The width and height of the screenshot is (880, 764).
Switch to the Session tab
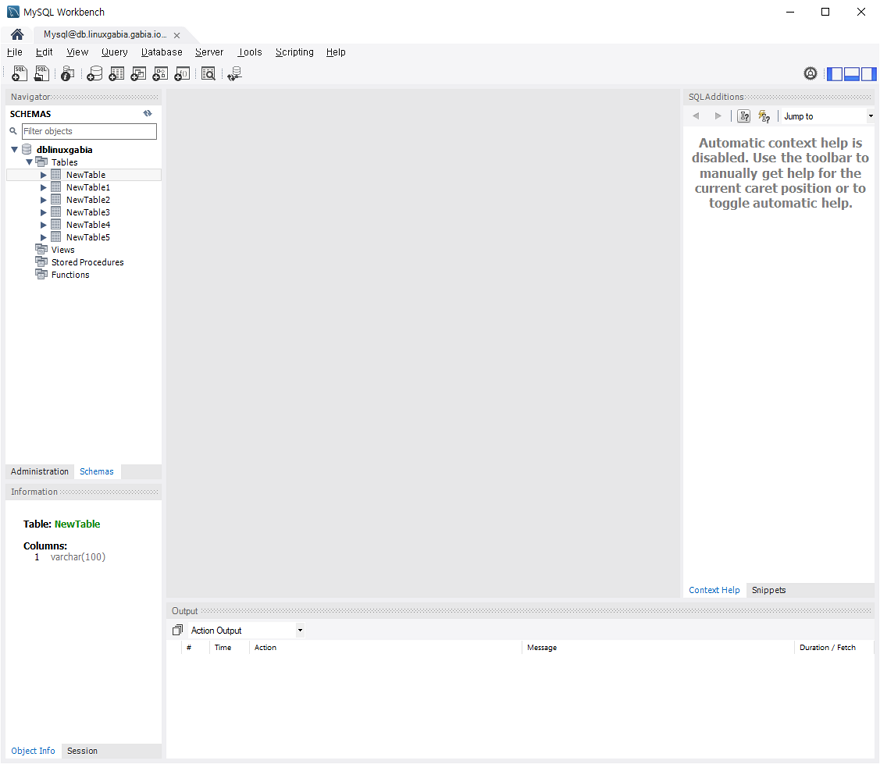point(82,751)
